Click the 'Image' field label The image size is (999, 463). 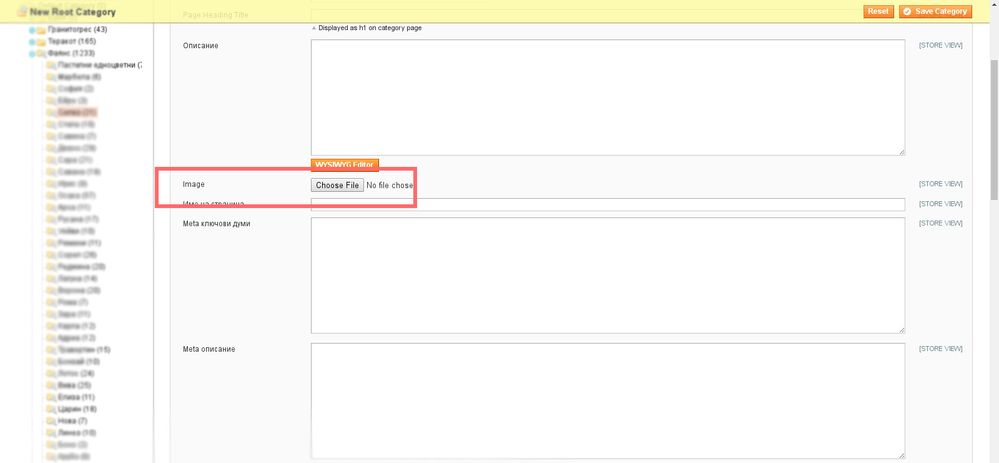[x=194, y=184]
